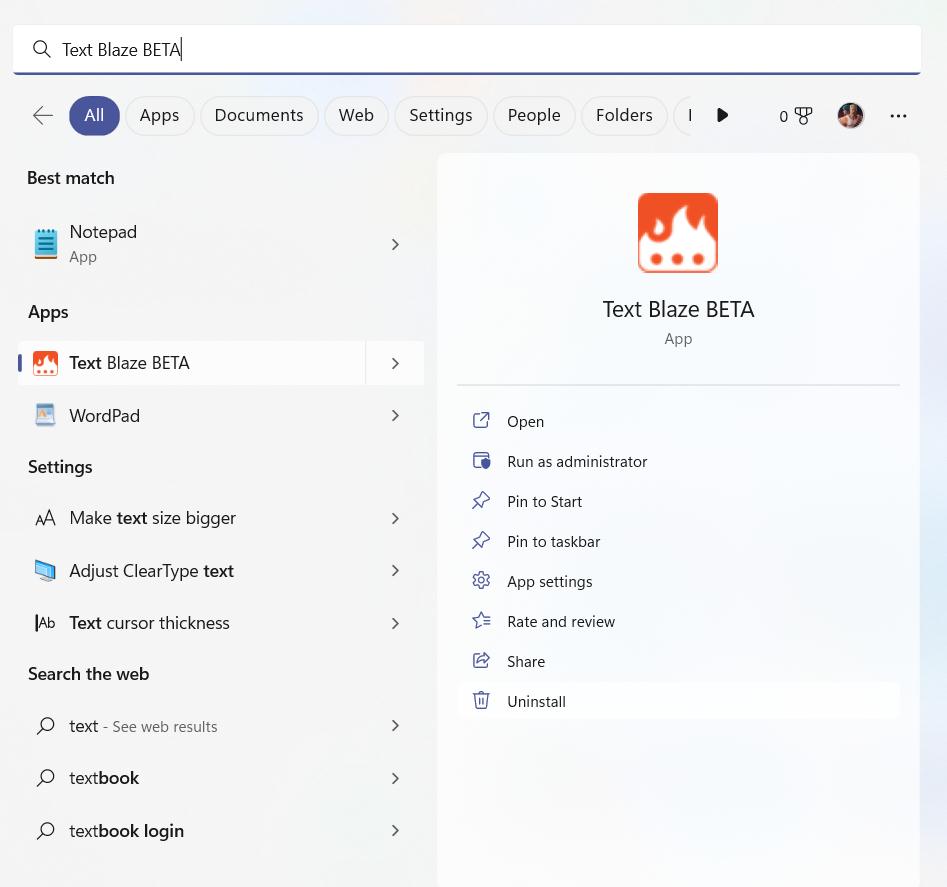Click the Ab text cursor icon
947x887 pixels.
(45, 623)
